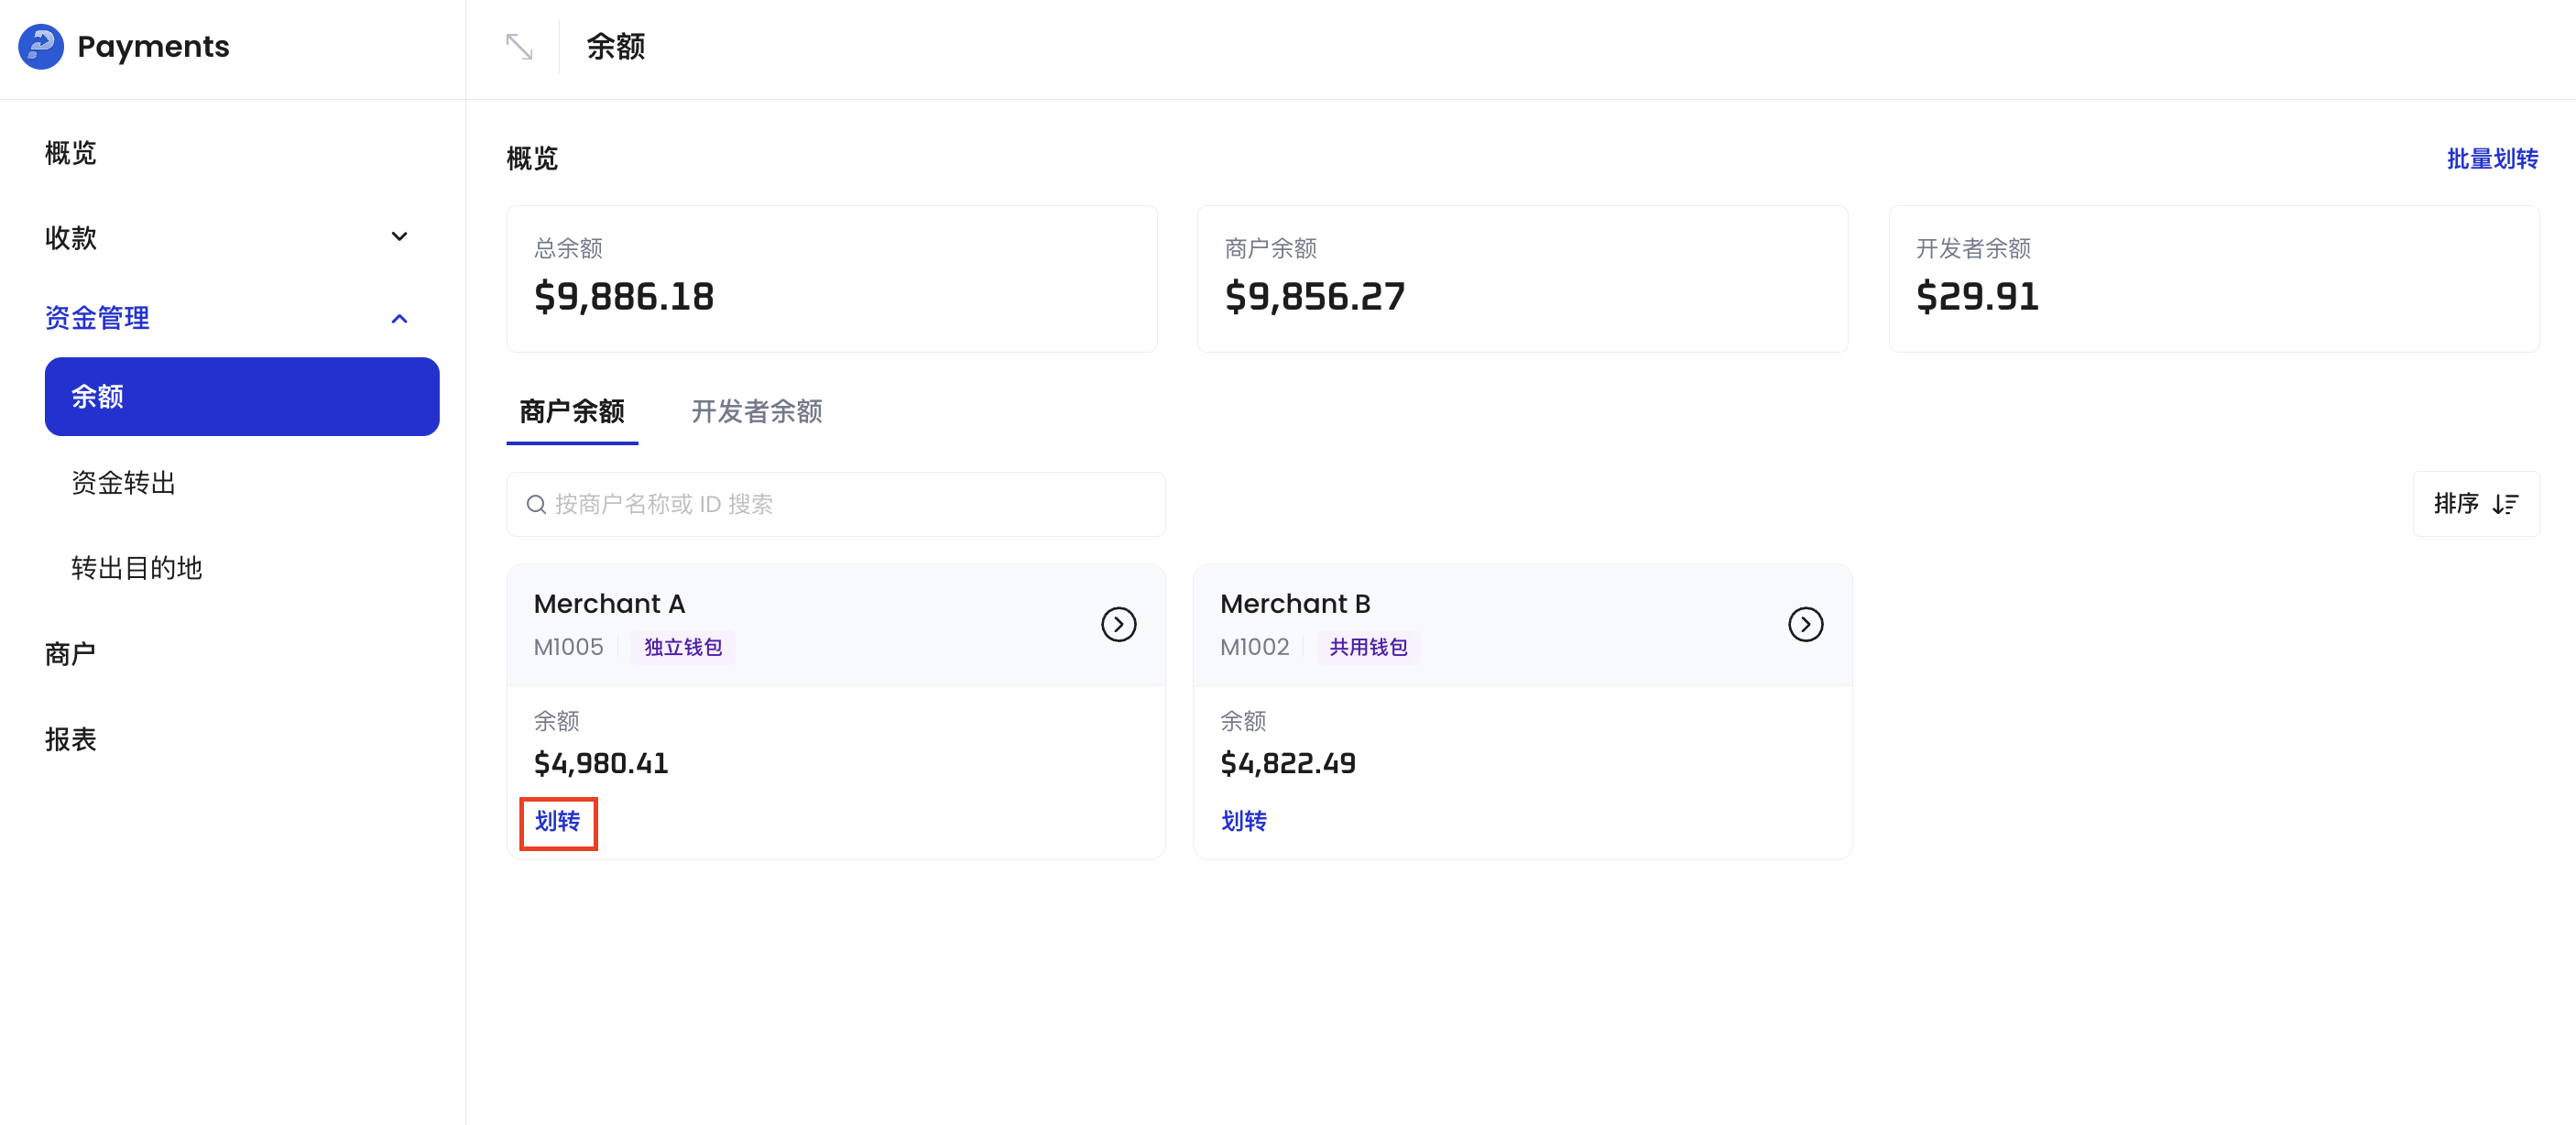Click the Payments logo icon
The image size is (2576, 1125).
(x=40, y=46)
